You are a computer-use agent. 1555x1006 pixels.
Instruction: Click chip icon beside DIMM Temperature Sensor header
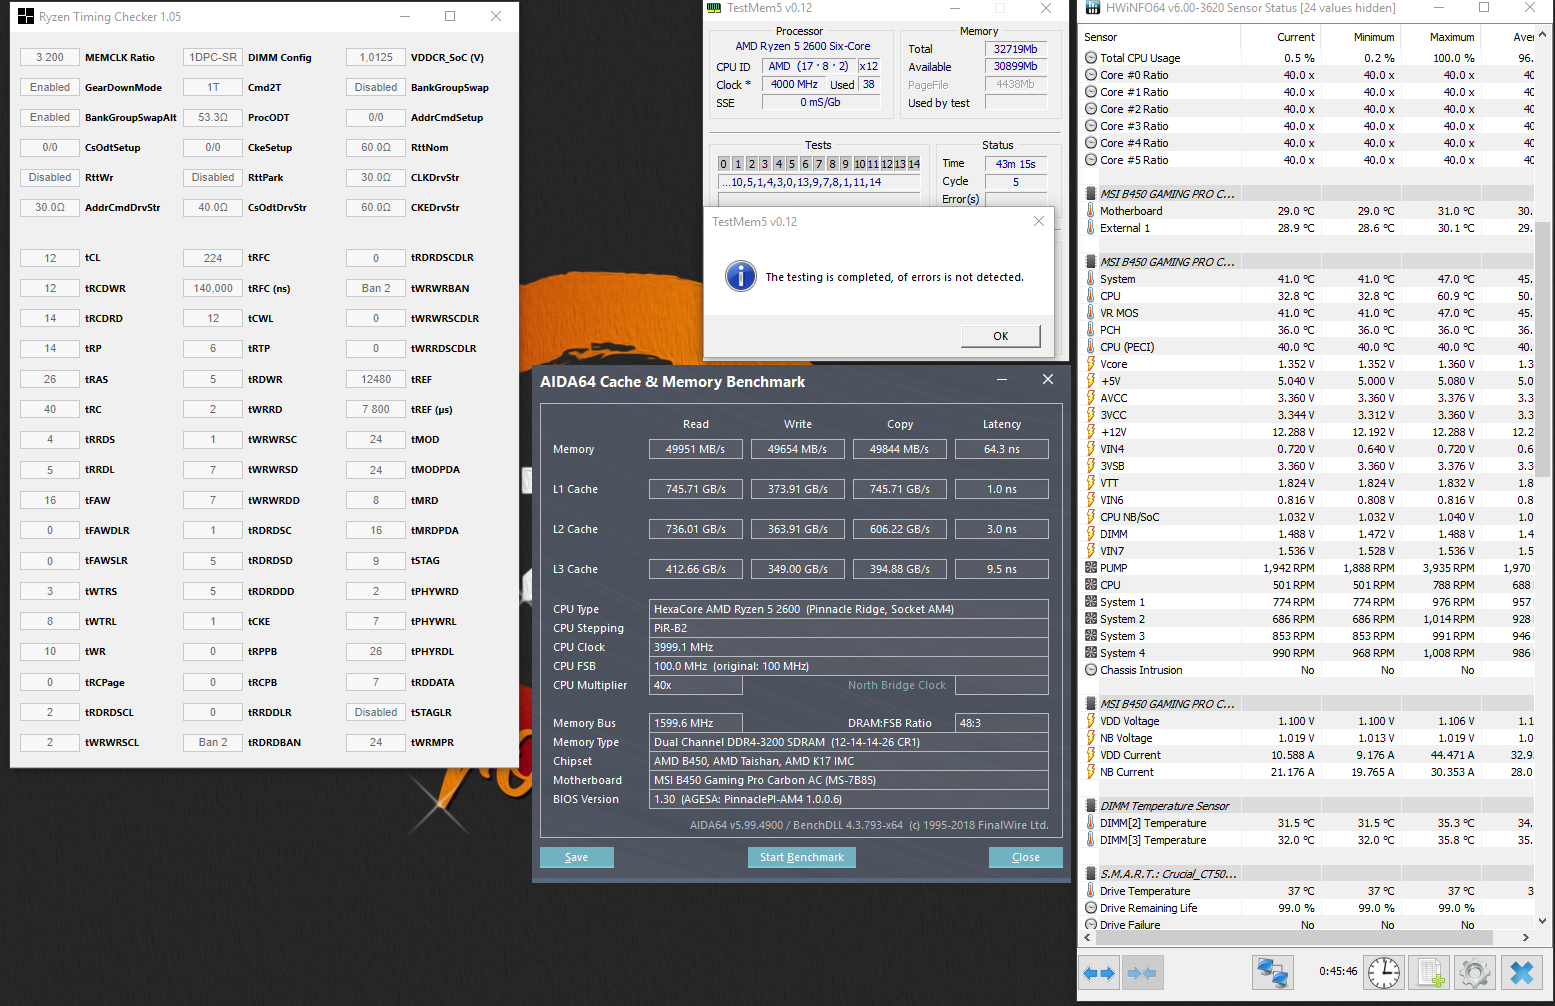pos(1091,806)
